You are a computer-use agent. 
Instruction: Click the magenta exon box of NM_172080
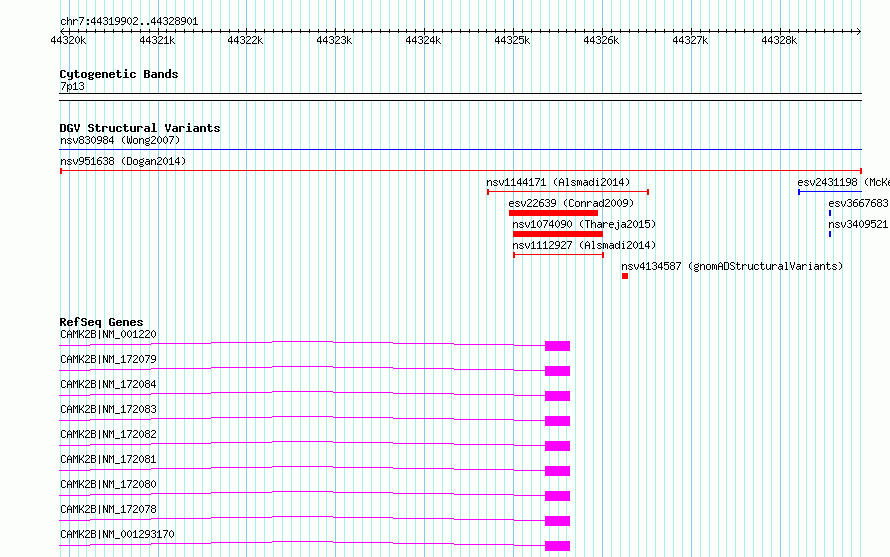coord(557,496)
